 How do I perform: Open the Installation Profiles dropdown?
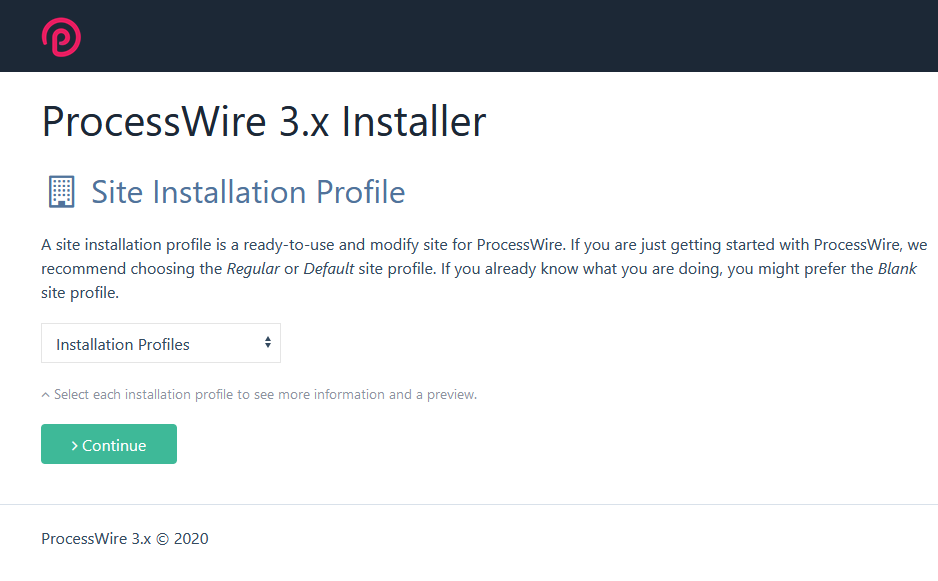160,343
